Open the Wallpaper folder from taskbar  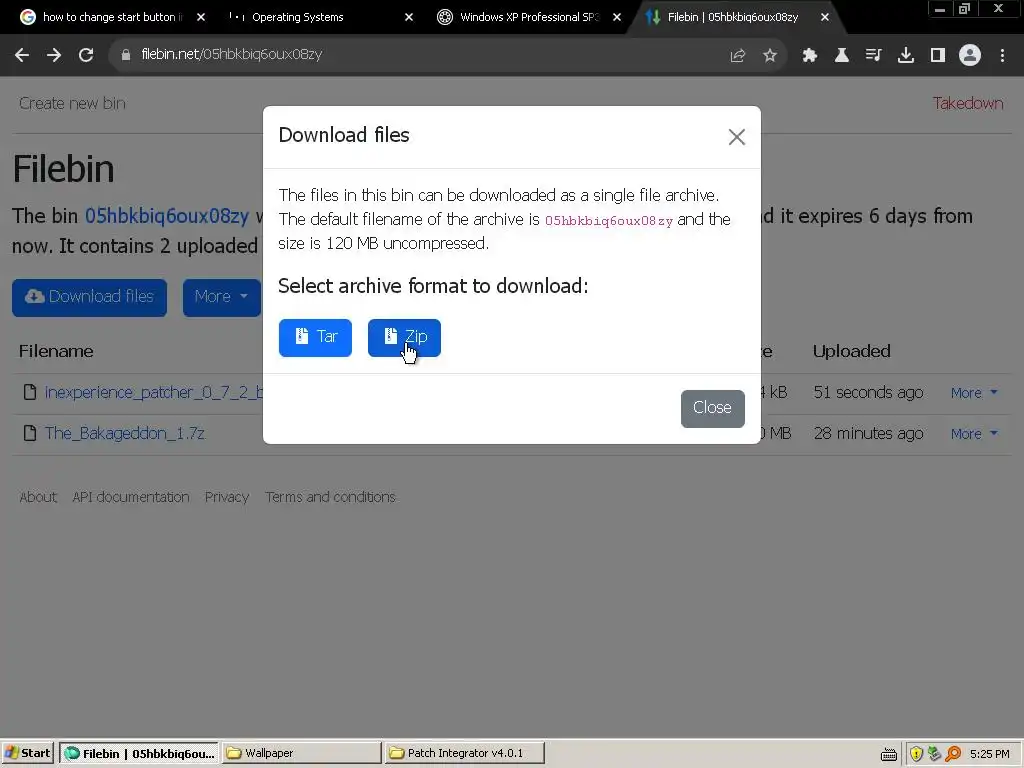coord(302,753)
